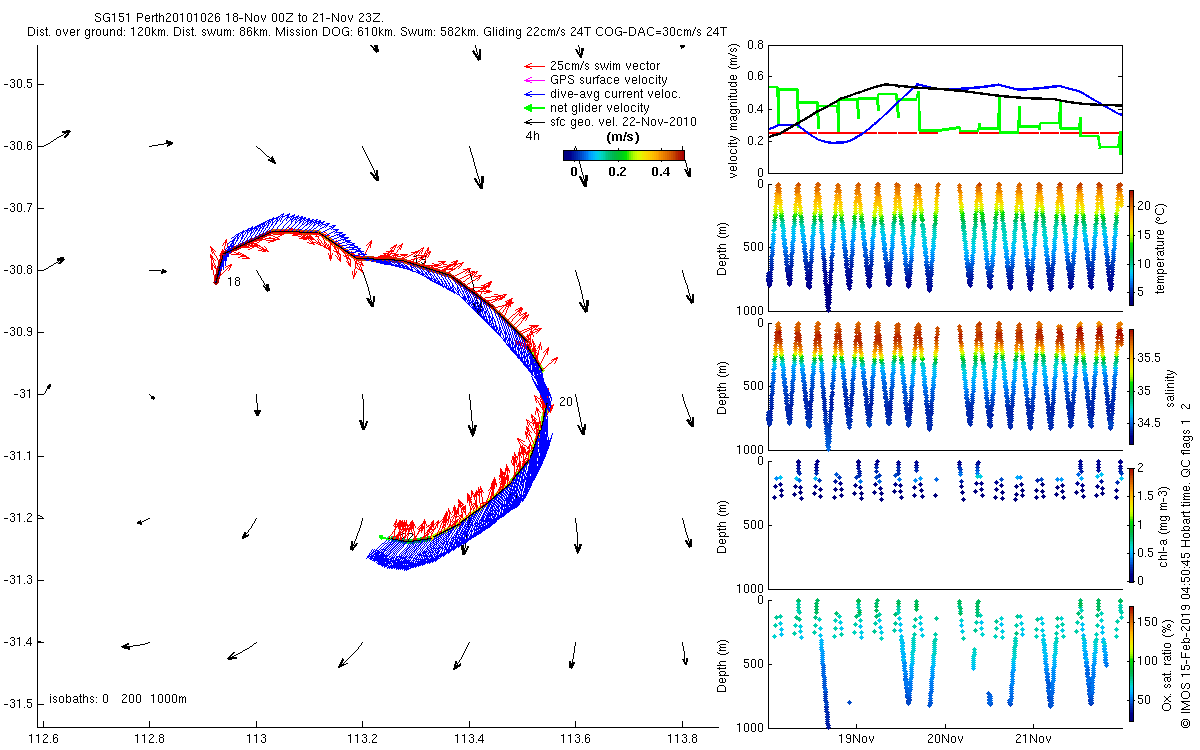Click the '-31.2' latitude tick label

tap(18, 518)
